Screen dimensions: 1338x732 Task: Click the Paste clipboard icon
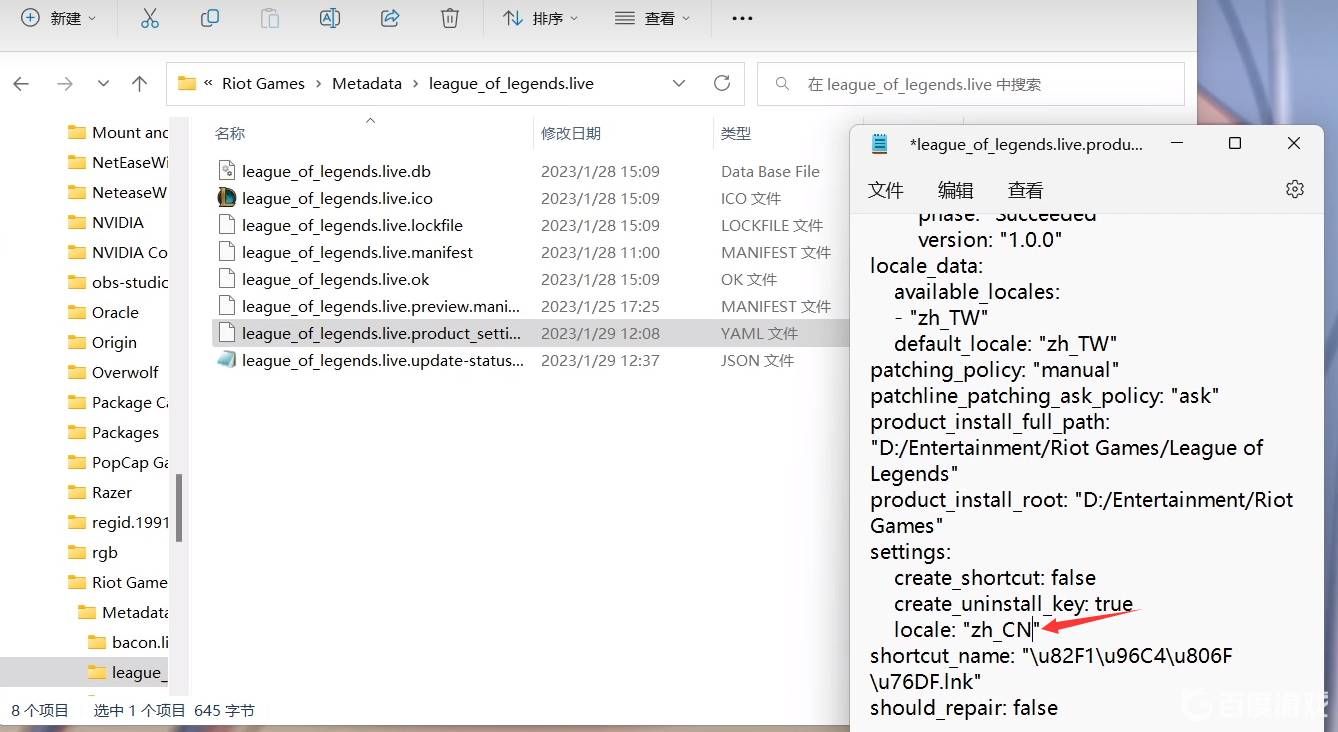pos(270,18)
